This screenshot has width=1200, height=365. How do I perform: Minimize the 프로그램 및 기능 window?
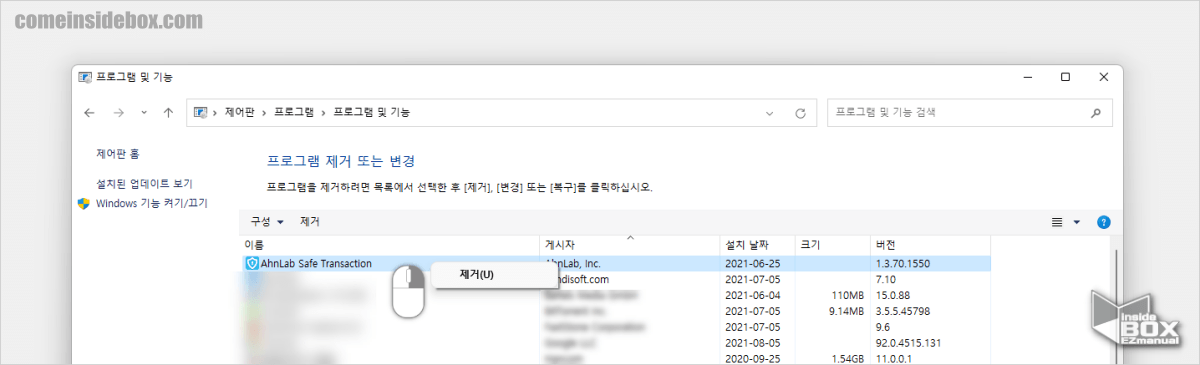[1027, 77]
